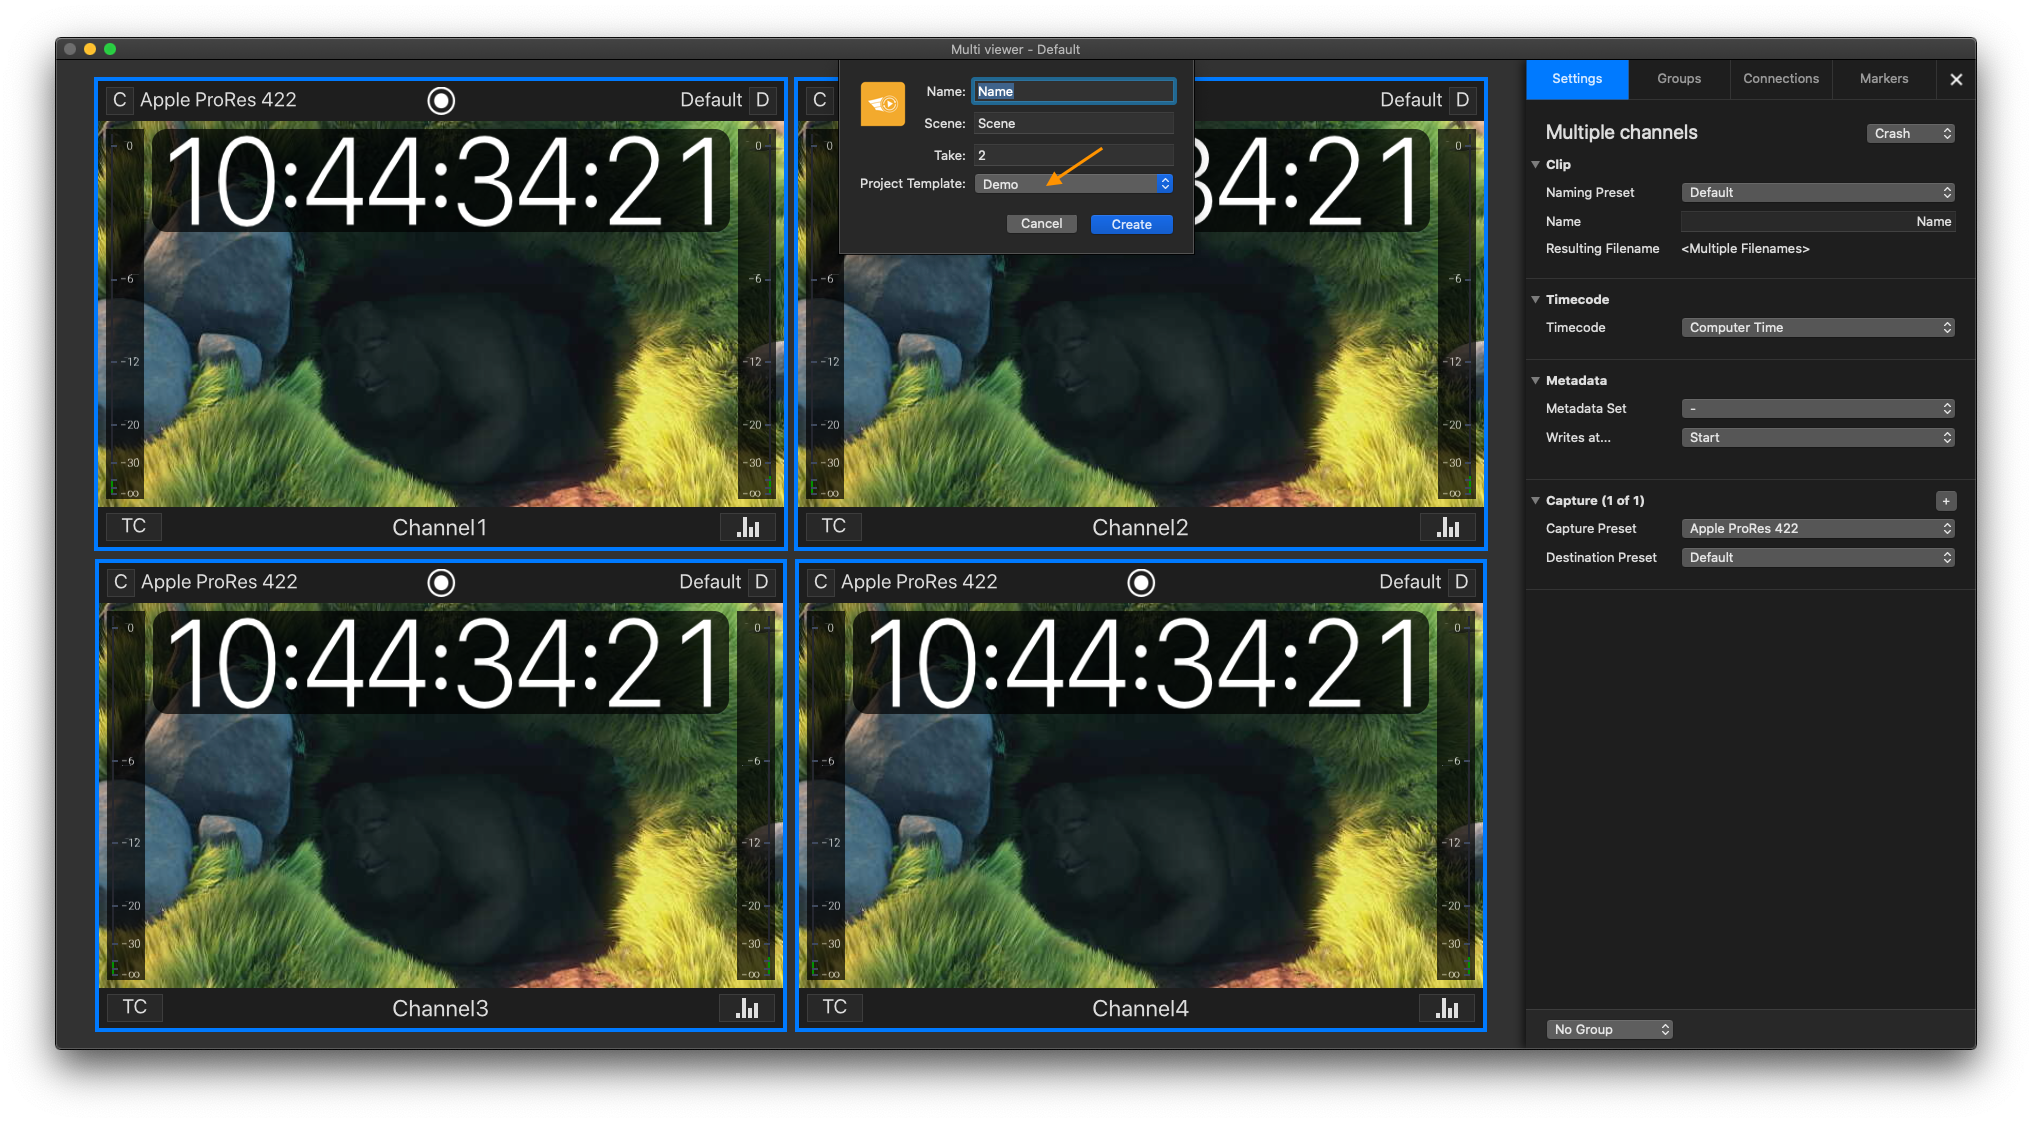Open the Capture Preset dropdown
This screenshot has width=2032, height=1123.
[x=1818, y=528]
